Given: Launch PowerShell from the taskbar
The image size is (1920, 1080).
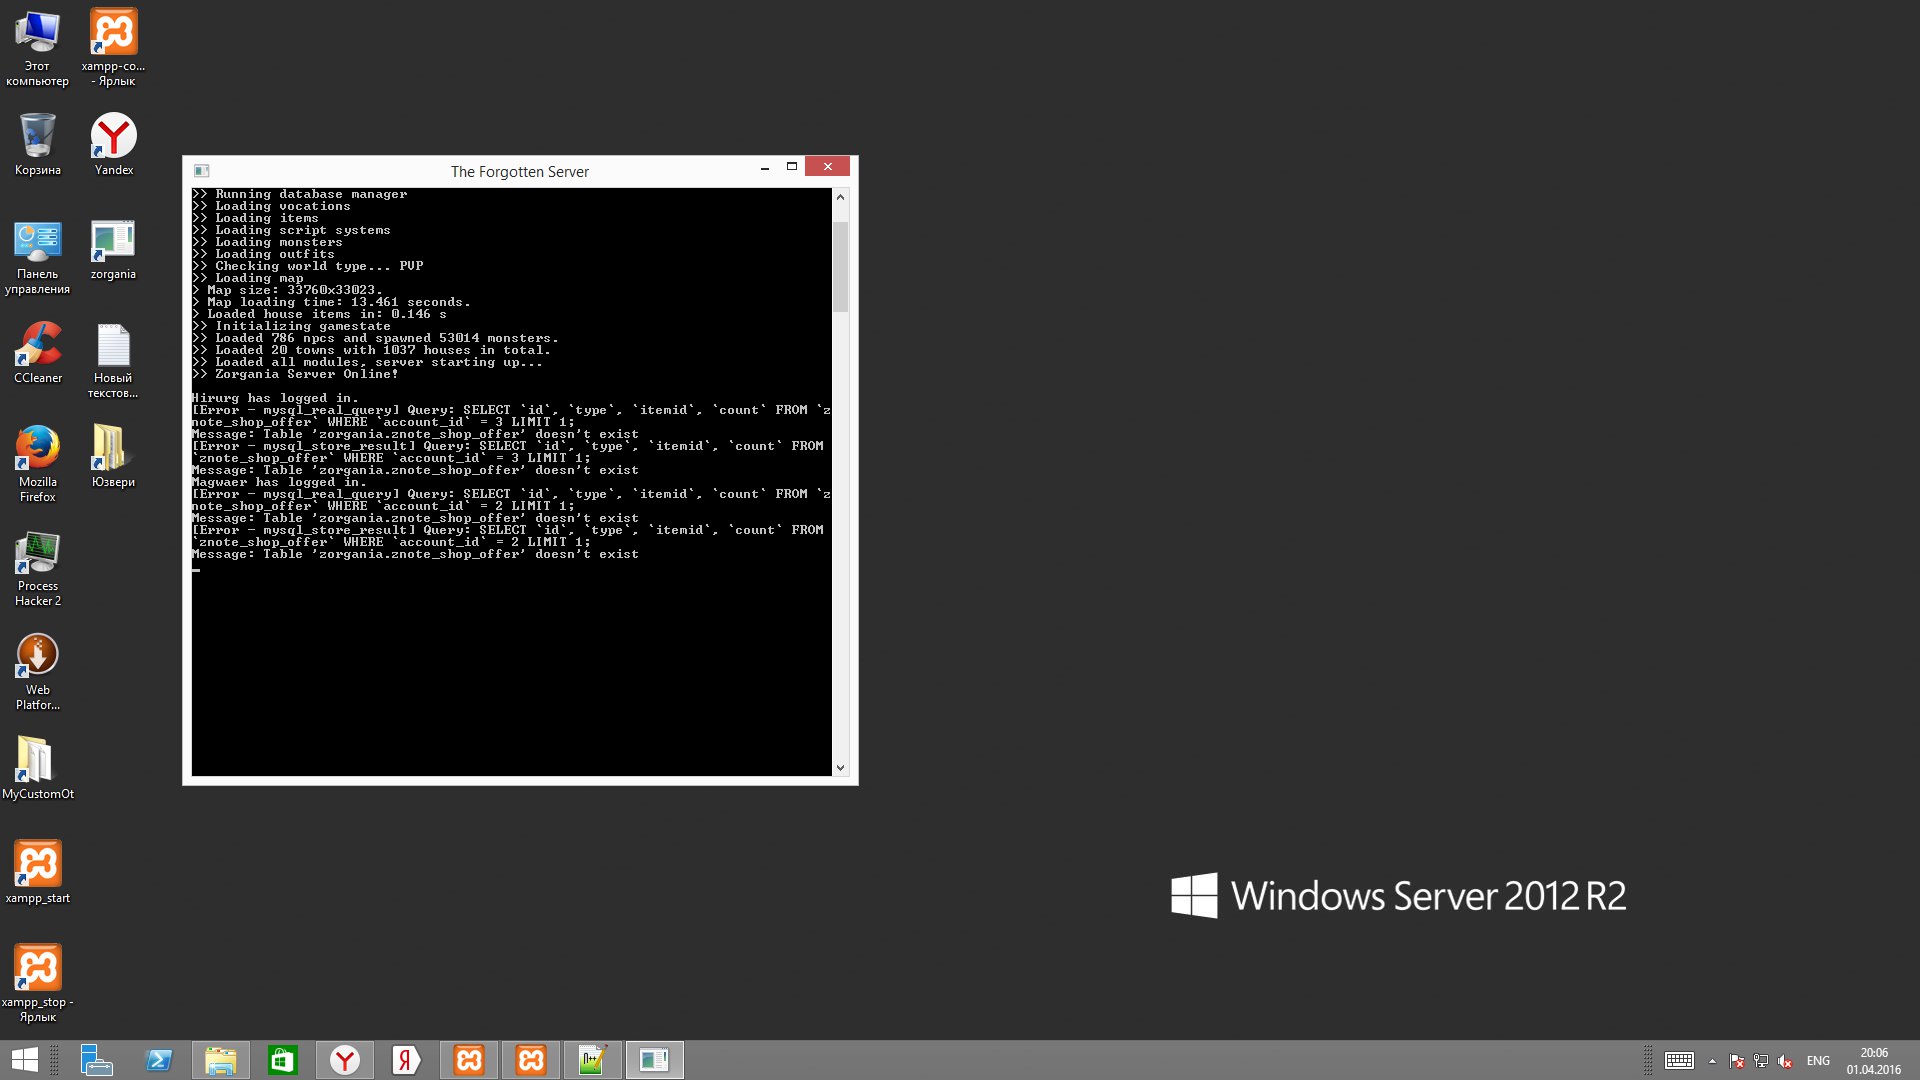Looking at the screenshot, I should coord(158,1060).
